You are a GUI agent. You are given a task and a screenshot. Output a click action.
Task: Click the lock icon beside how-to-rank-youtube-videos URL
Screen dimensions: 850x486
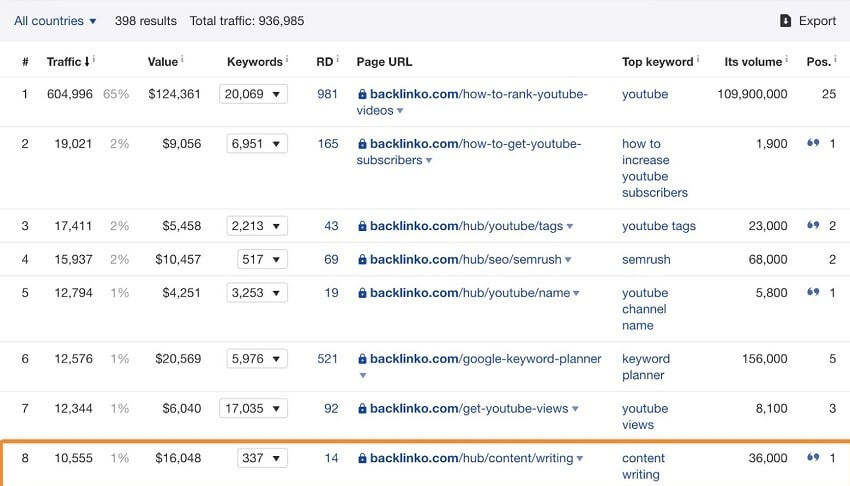362,95
